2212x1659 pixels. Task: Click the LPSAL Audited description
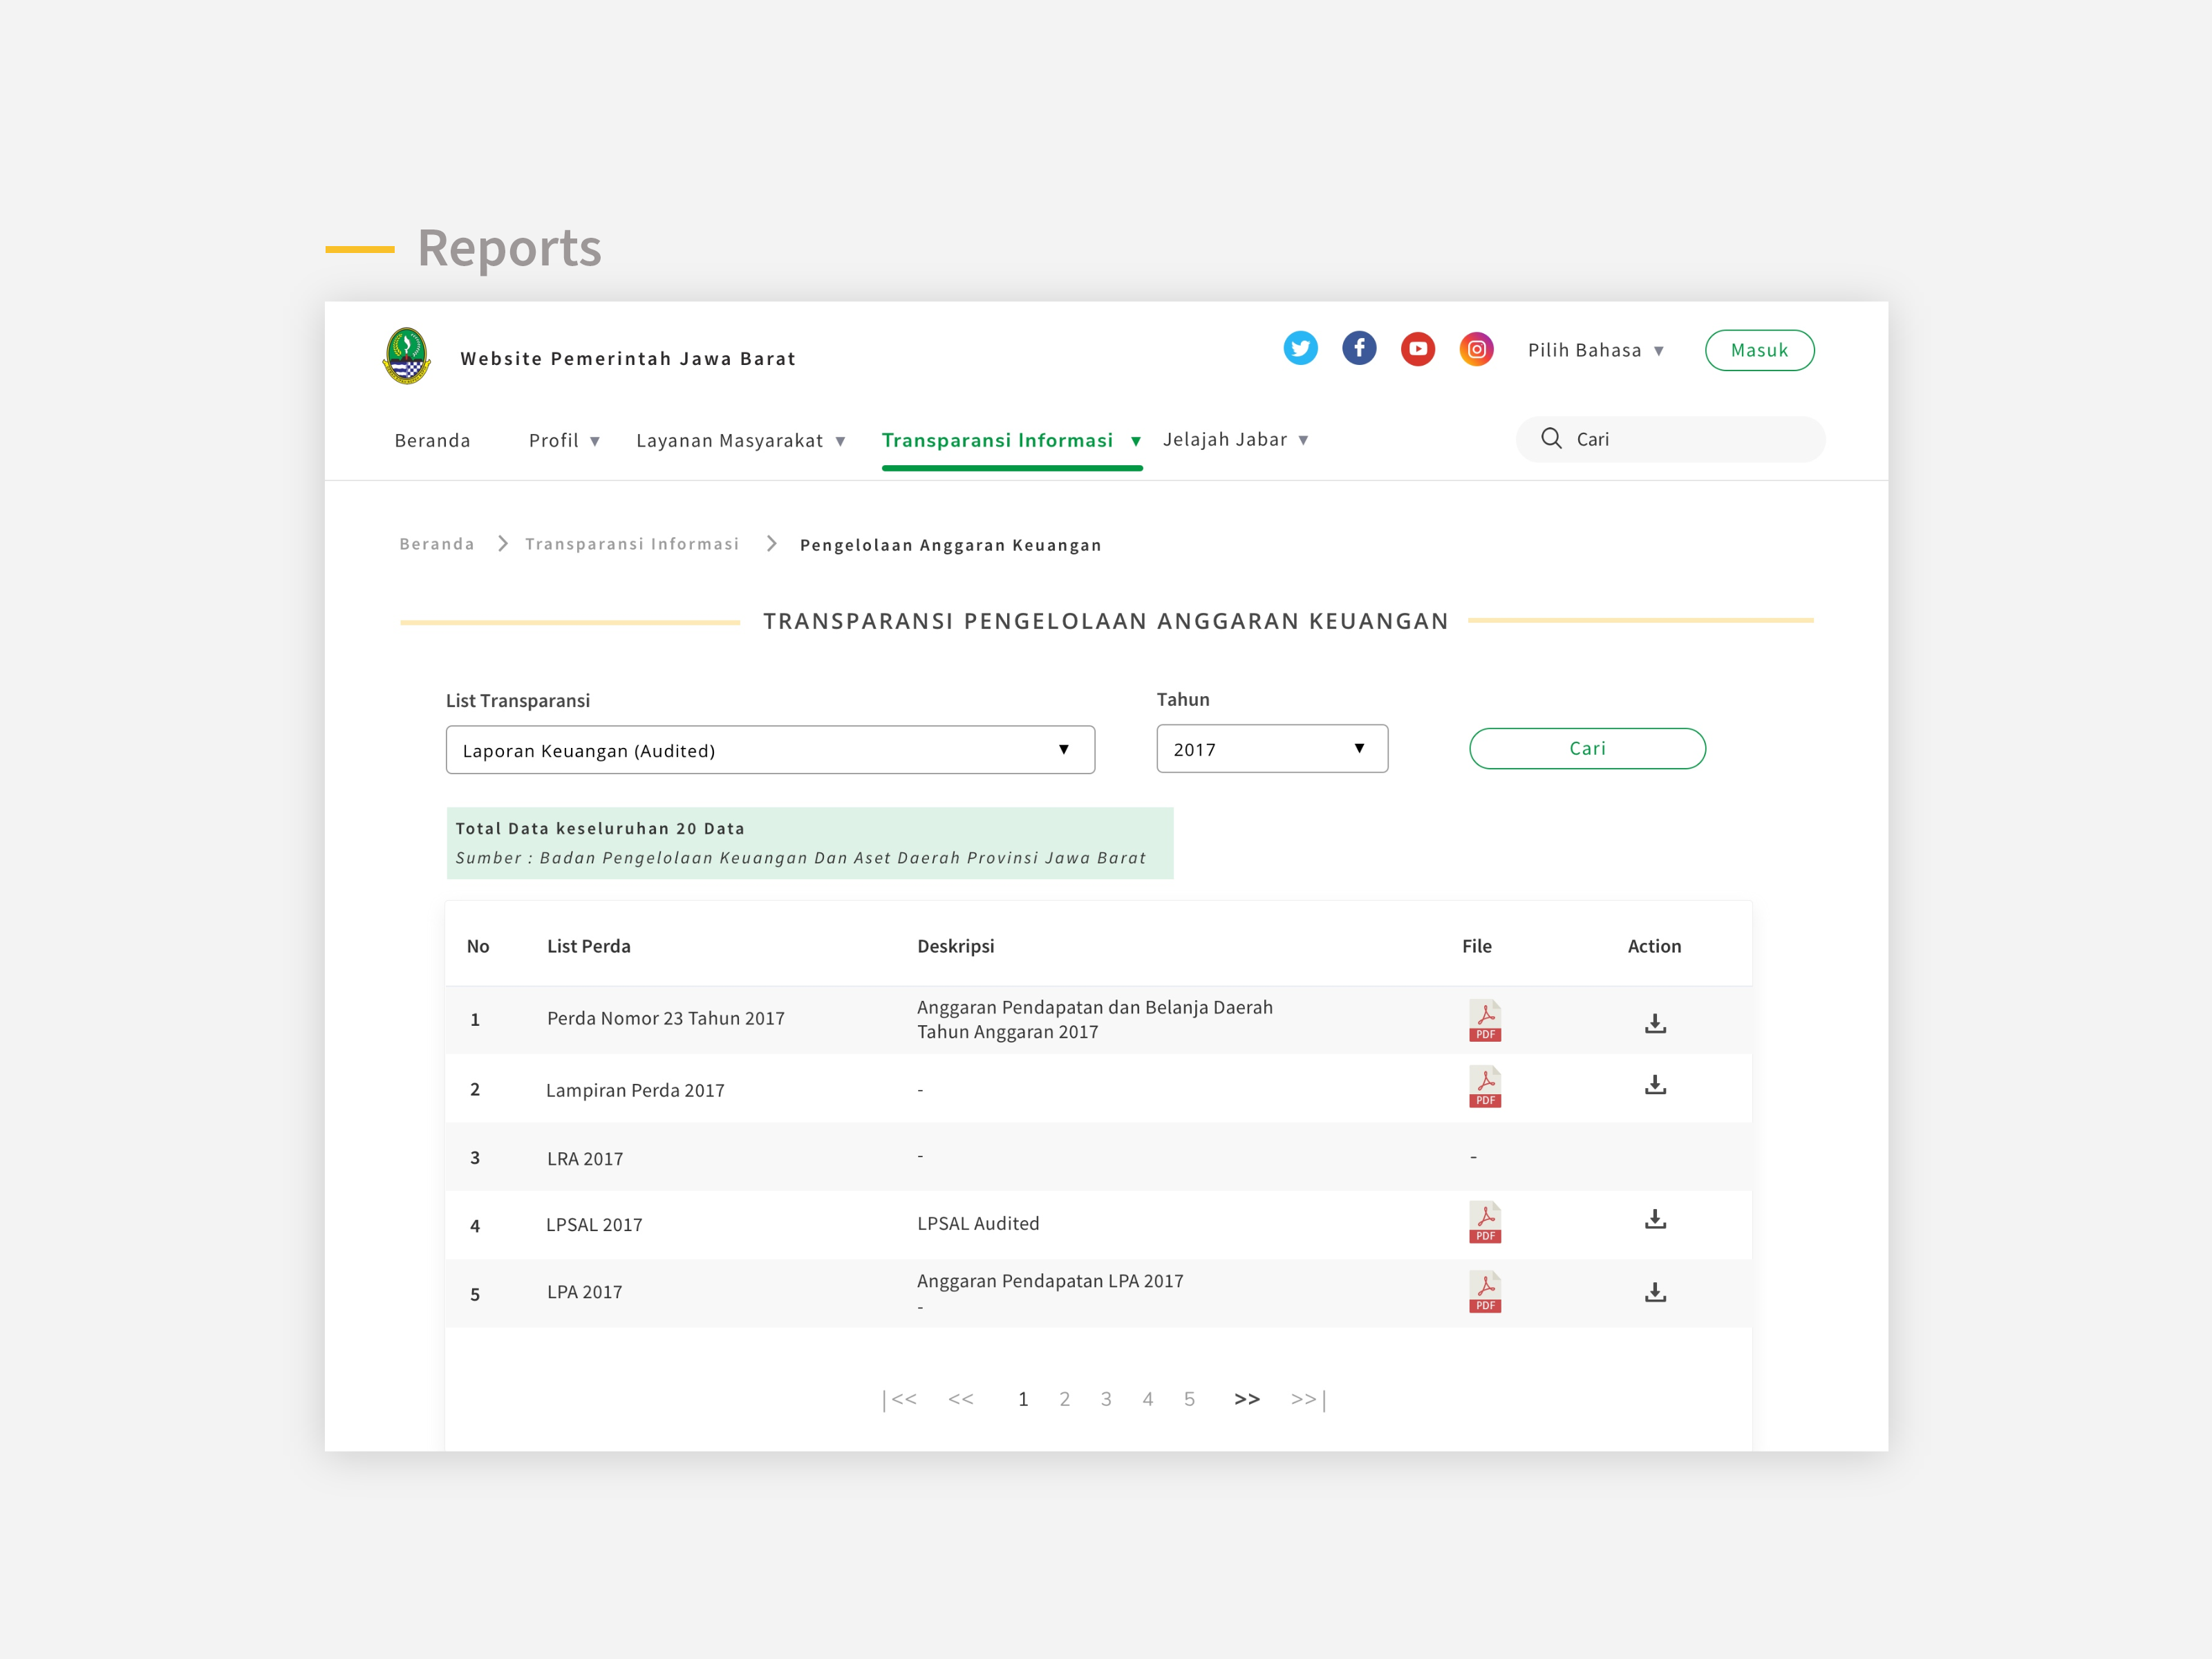978,1223
